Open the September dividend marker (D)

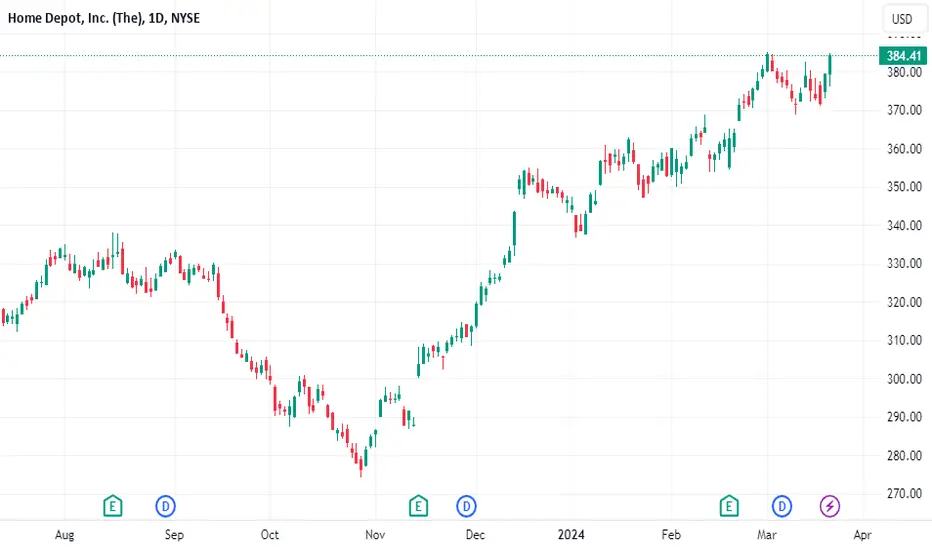click(166, 506)
